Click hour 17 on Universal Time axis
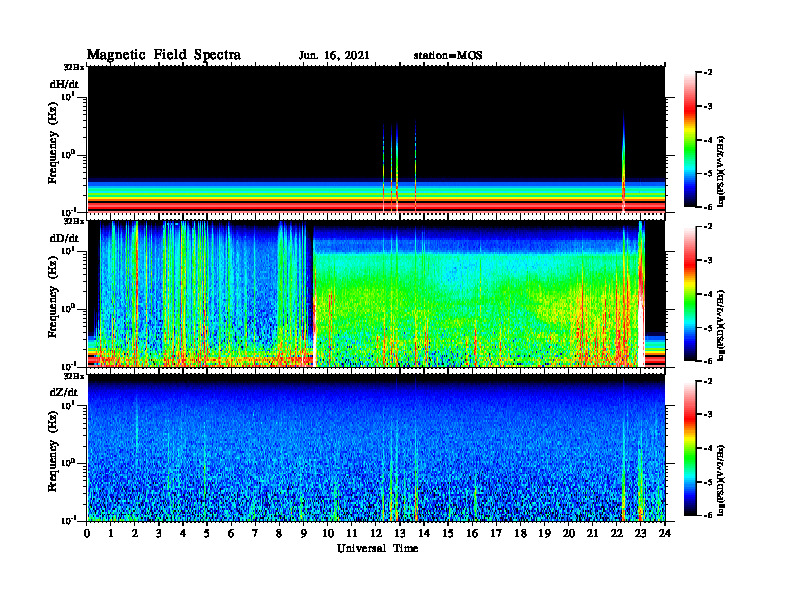Screen dimensions: 792x612 [496, 534]
